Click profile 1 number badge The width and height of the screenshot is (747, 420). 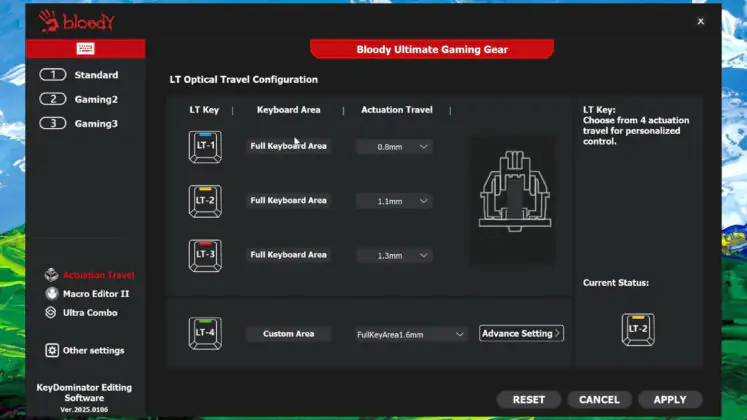(x=53, y=75)
